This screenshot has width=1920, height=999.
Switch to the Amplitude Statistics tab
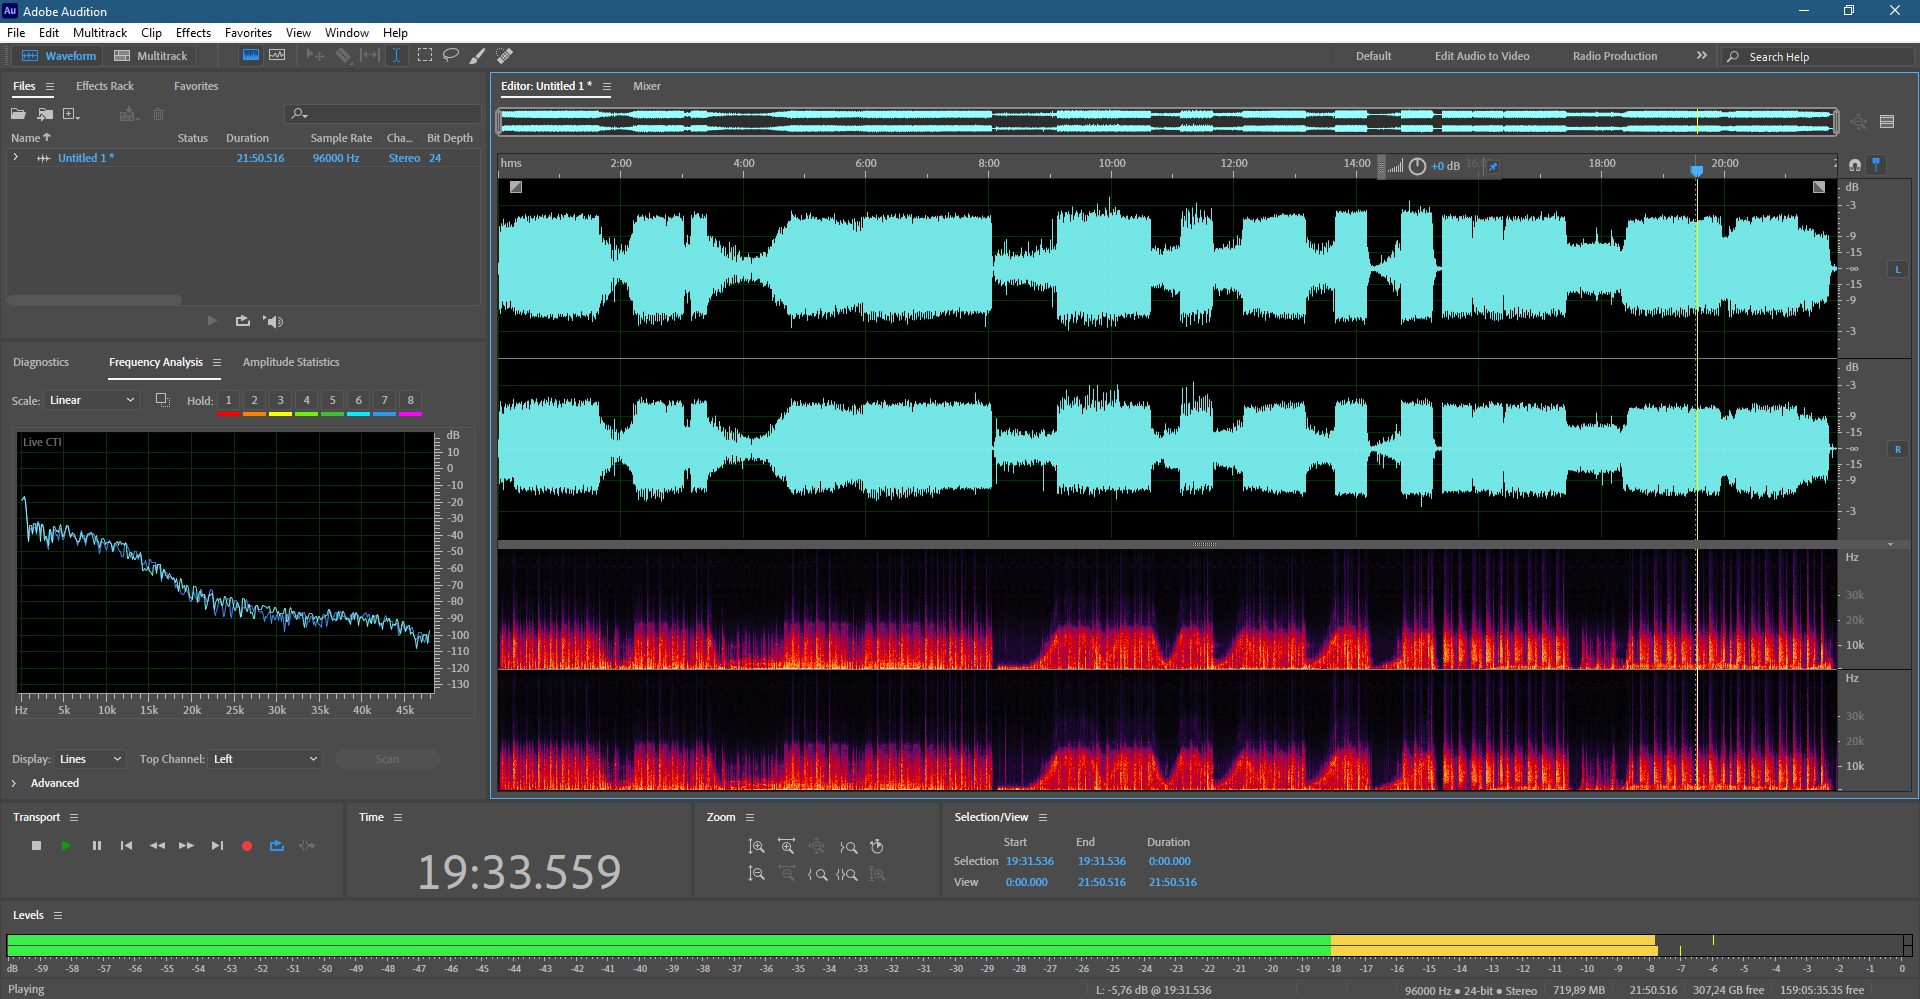(x=291, y=362)
